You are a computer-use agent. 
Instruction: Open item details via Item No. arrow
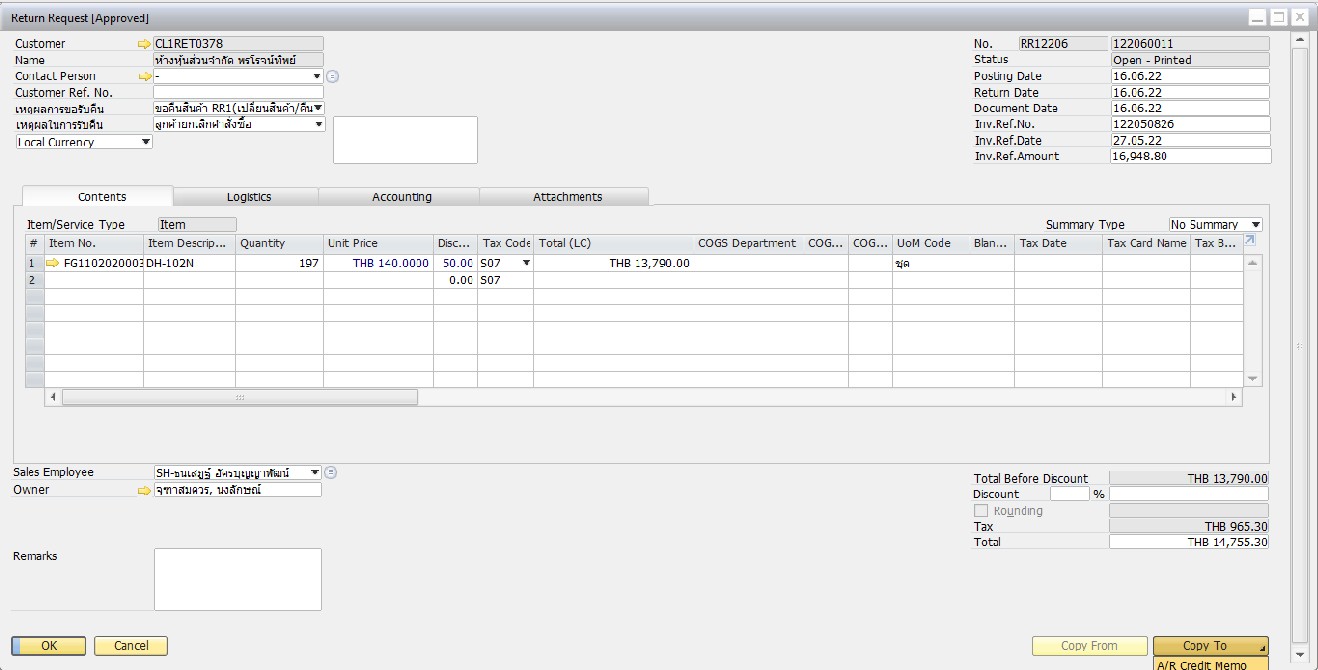54,263
